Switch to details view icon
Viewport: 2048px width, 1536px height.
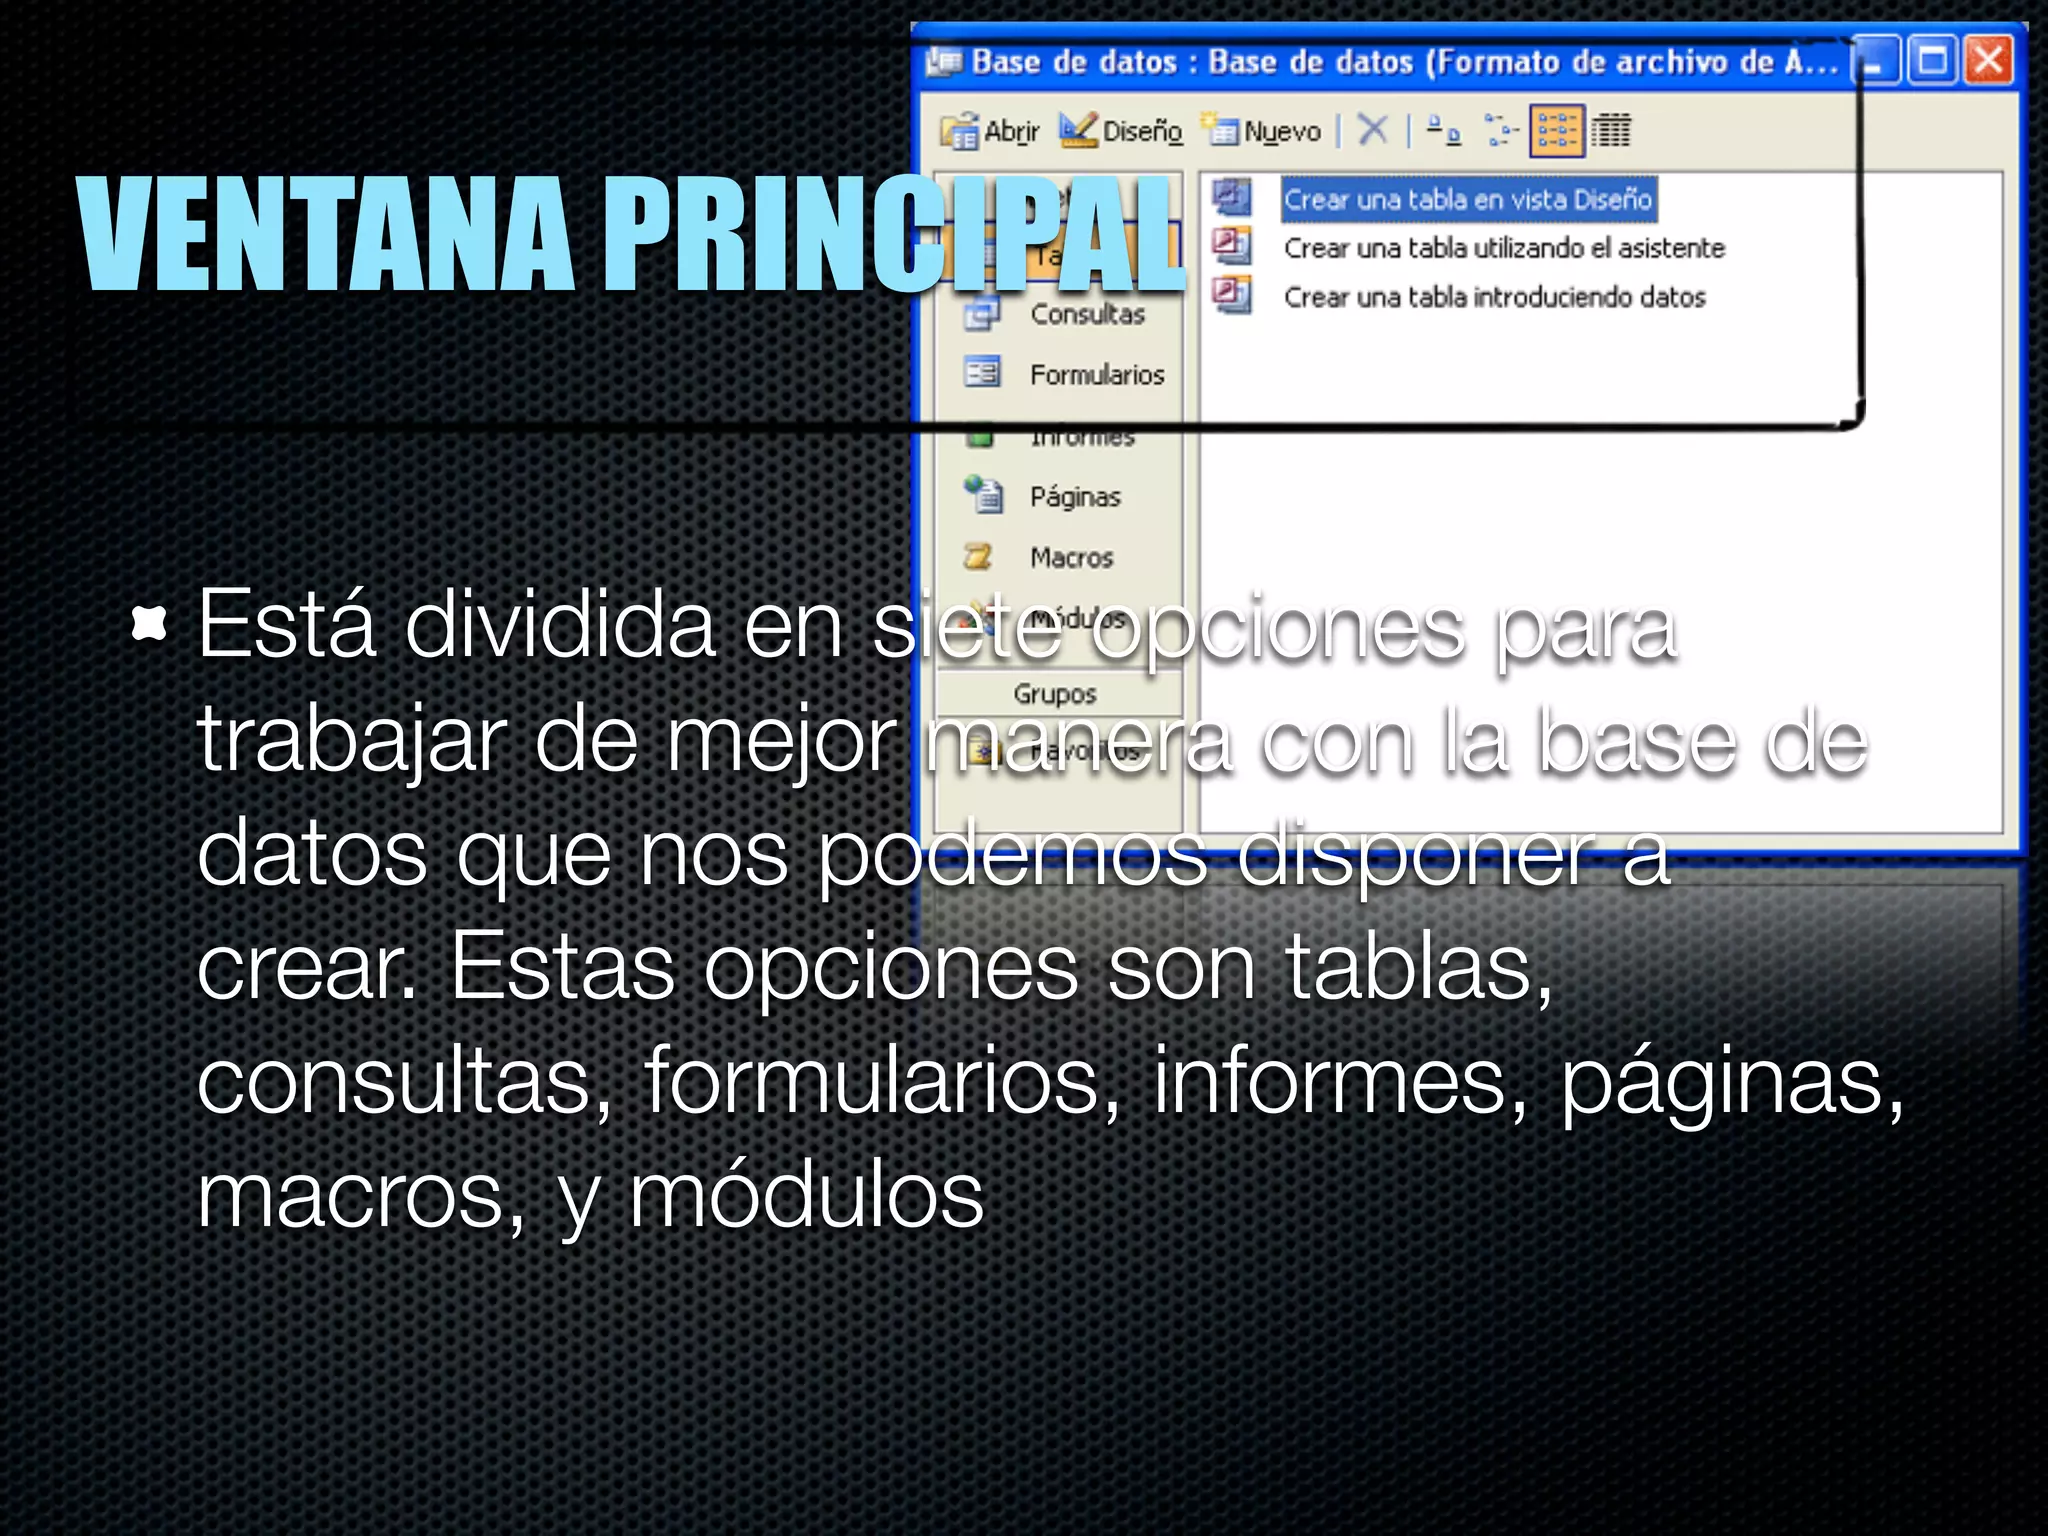[1610, 131]
